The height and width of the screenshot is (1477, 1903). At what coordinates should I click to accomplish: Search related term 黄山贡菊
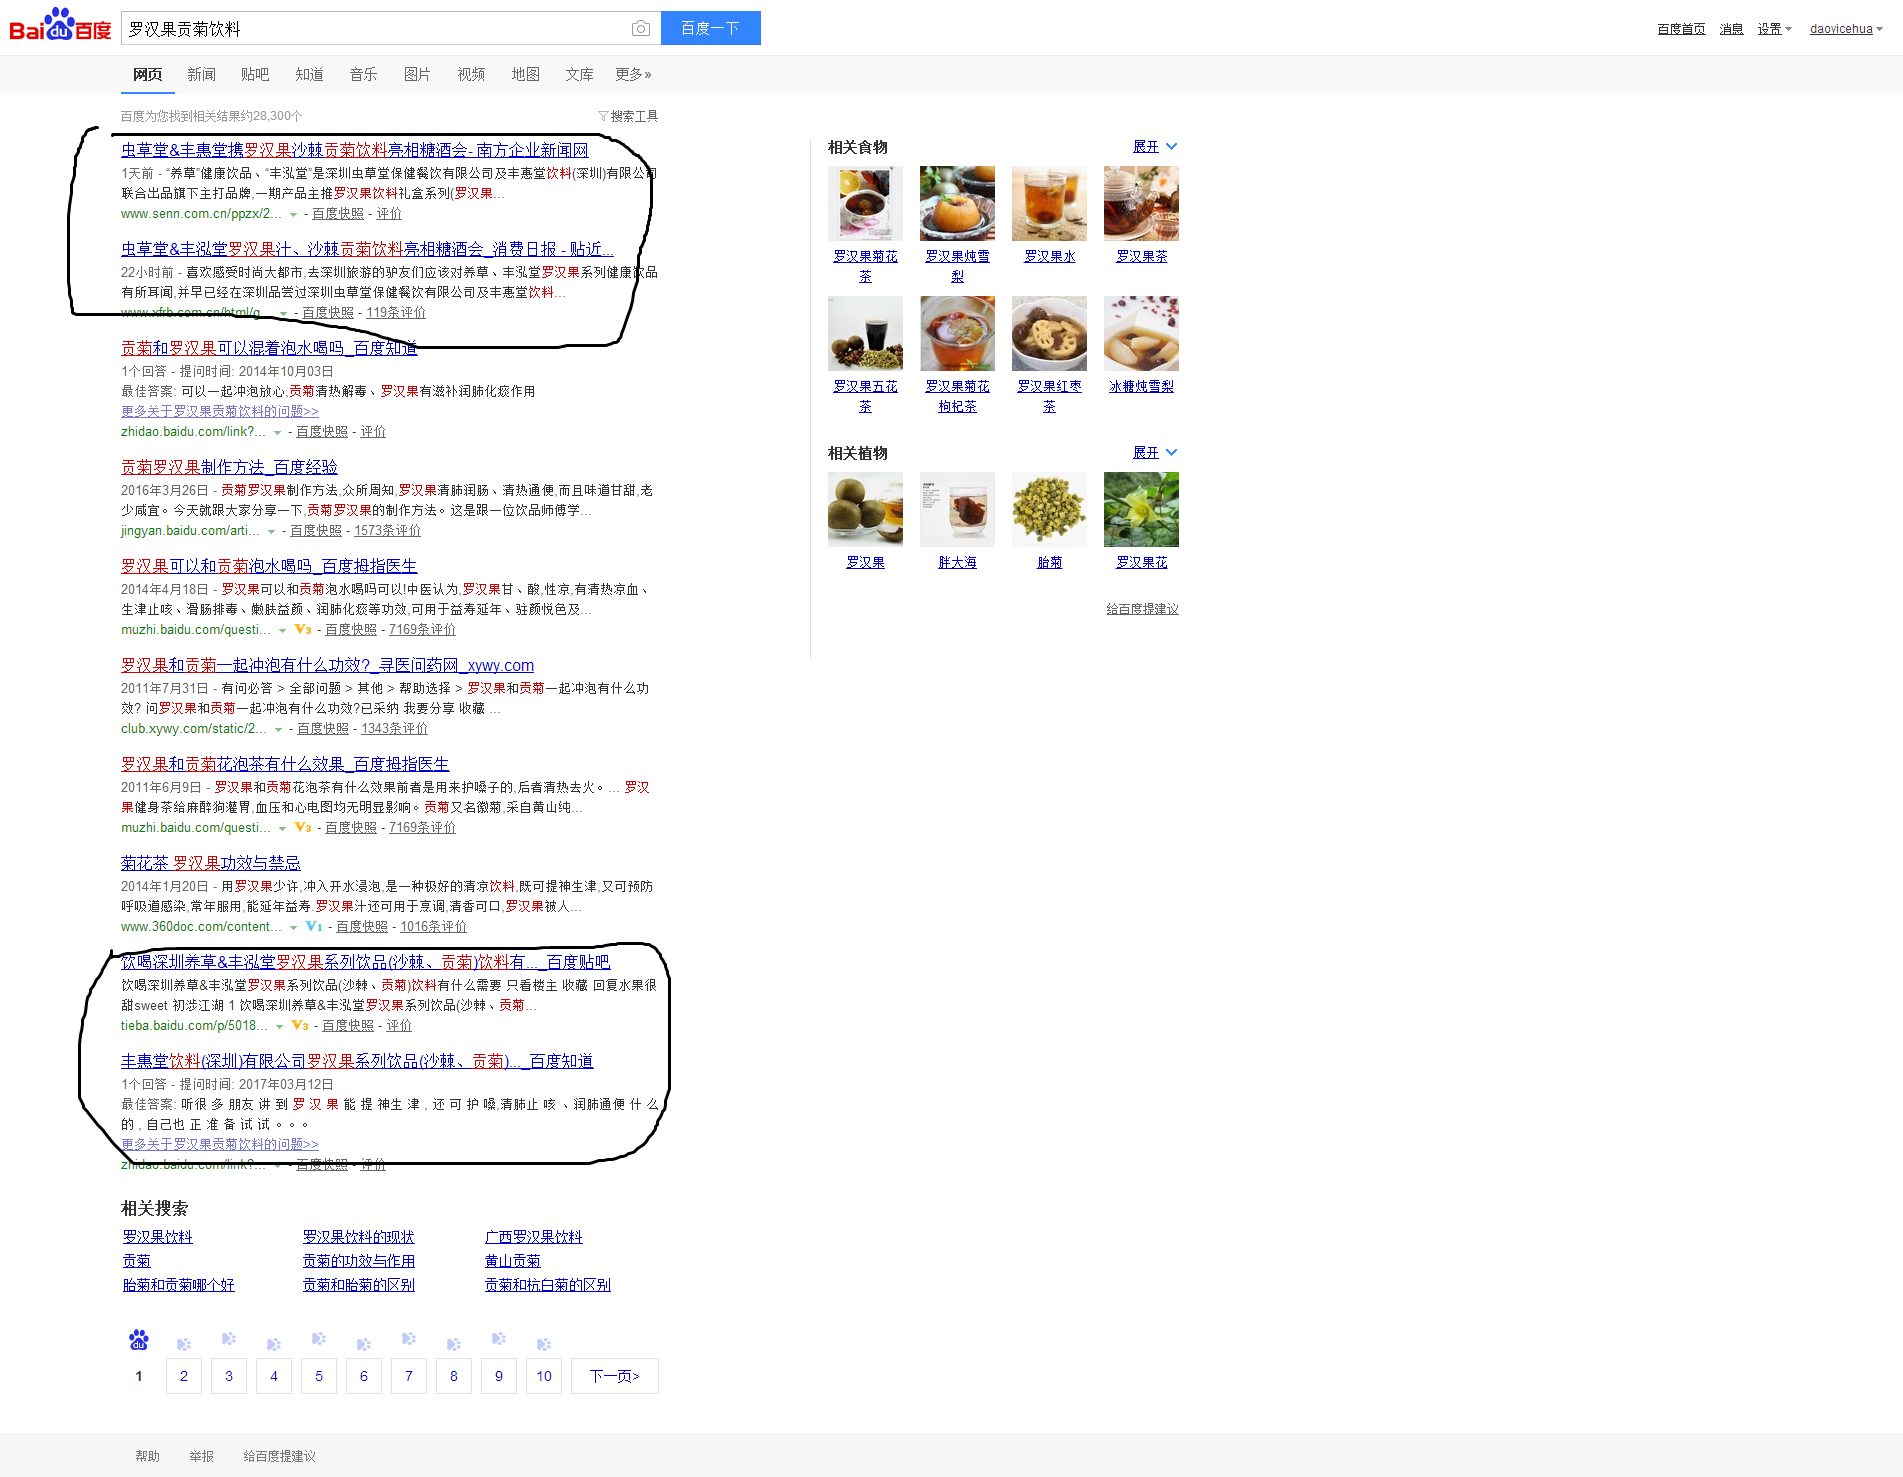(512, 1261)
